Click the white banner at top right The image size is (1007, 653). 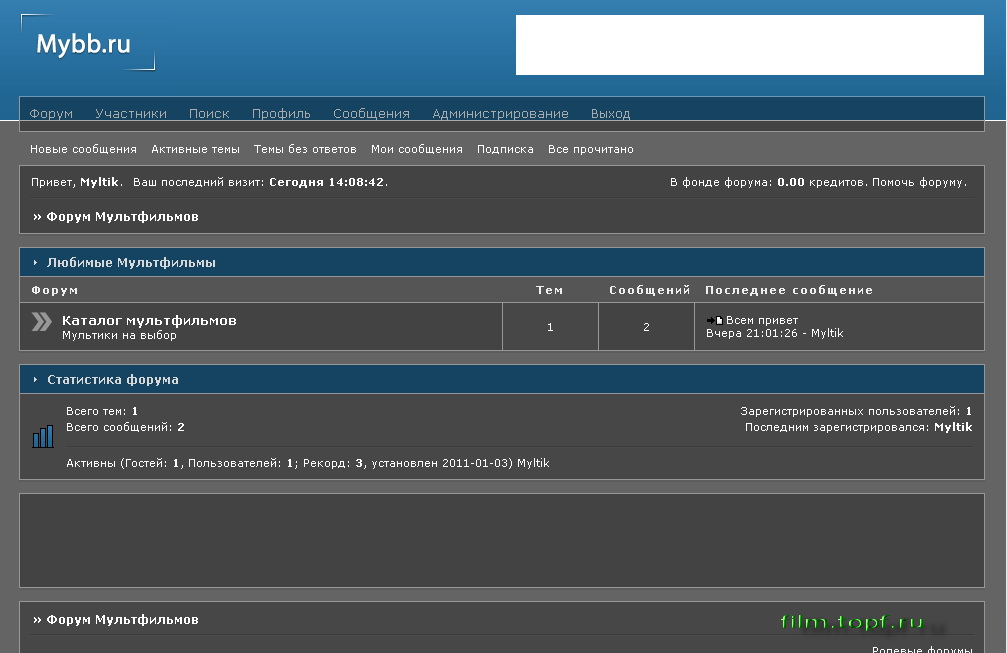(x=749, y=45)
